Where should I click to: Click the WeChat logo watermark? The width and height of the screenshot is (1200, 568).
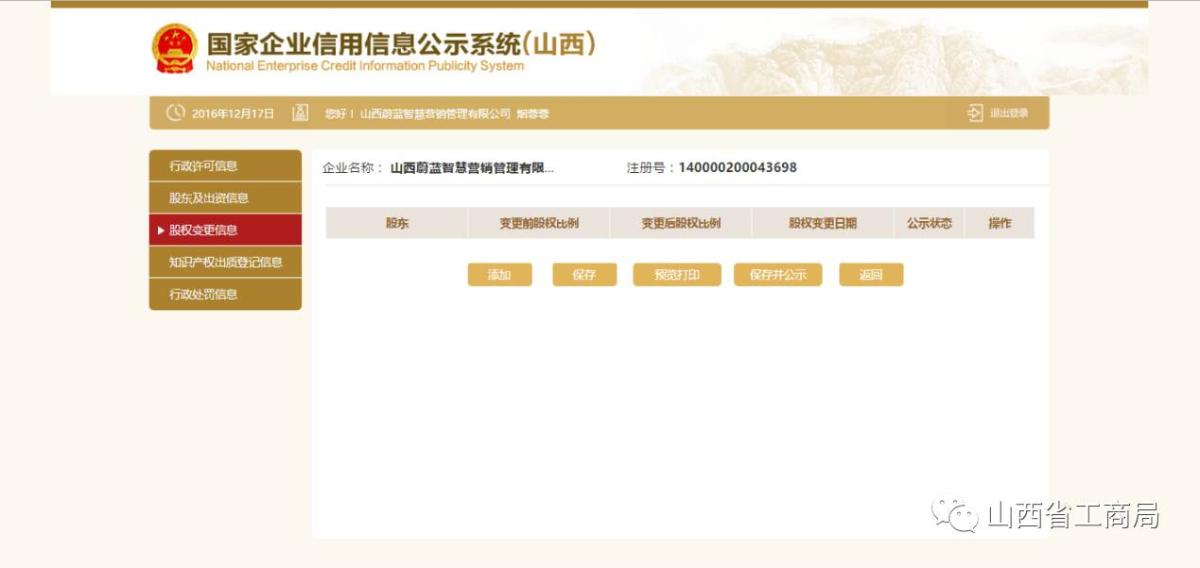tap(955, 515)
